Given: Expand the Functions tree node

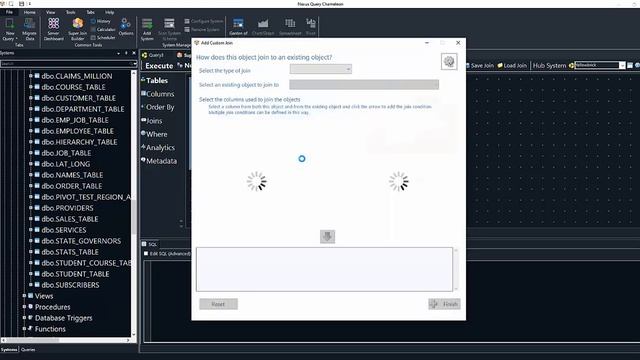Looking at the screenshot, I should coord(24,329).
